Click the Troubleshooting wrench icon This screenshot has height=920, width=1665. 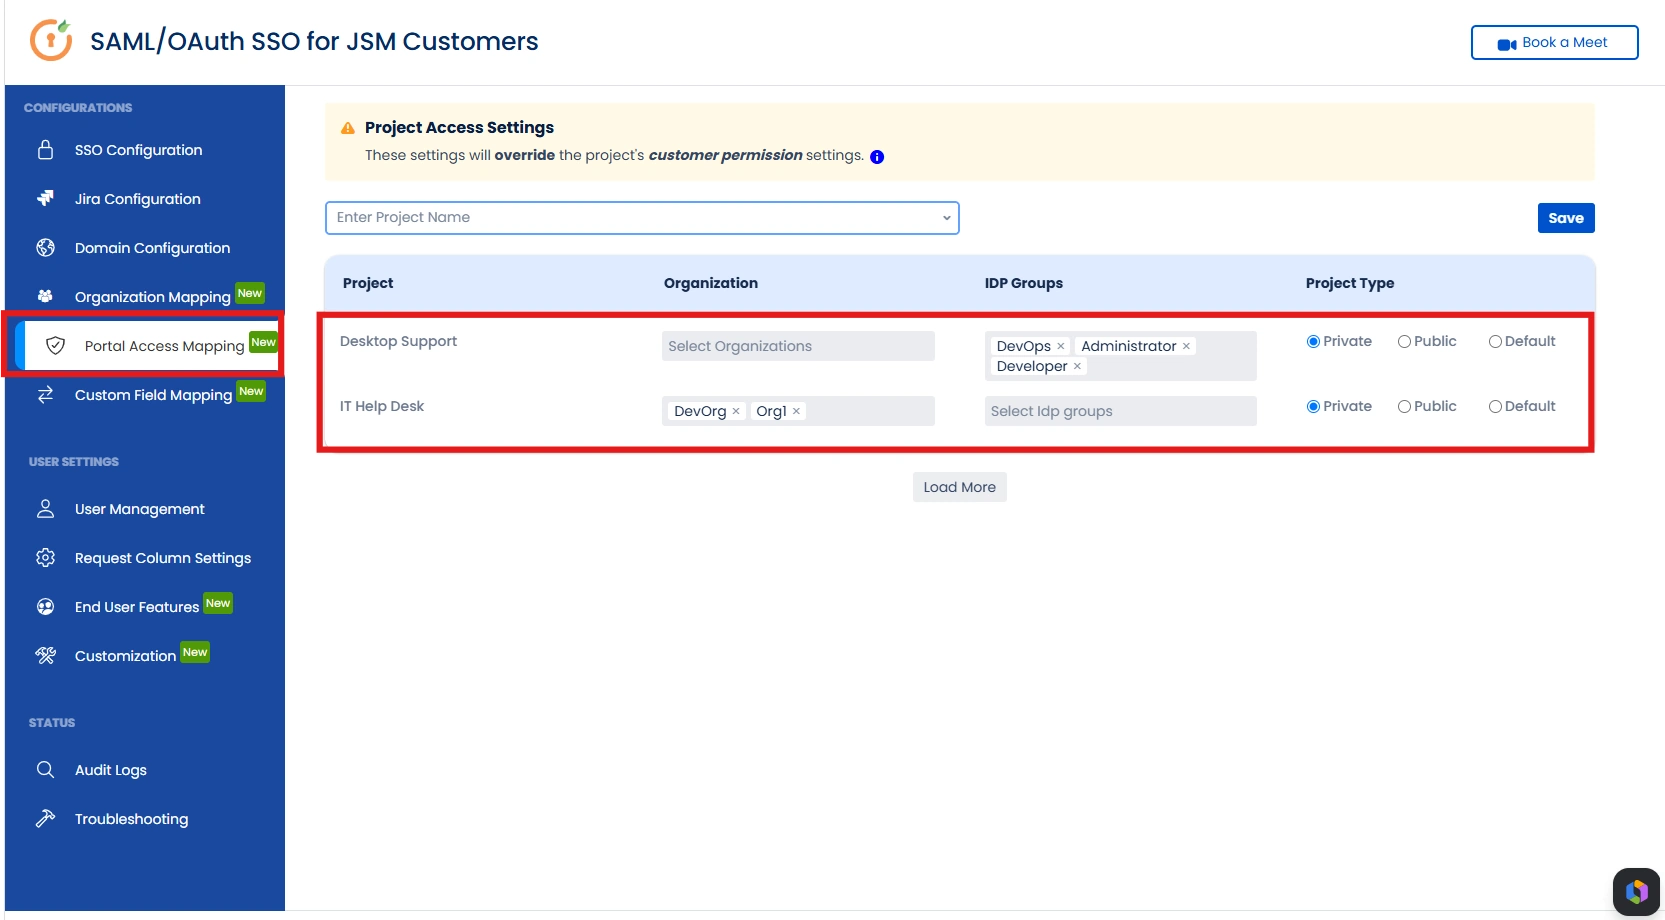pos(46,818)
